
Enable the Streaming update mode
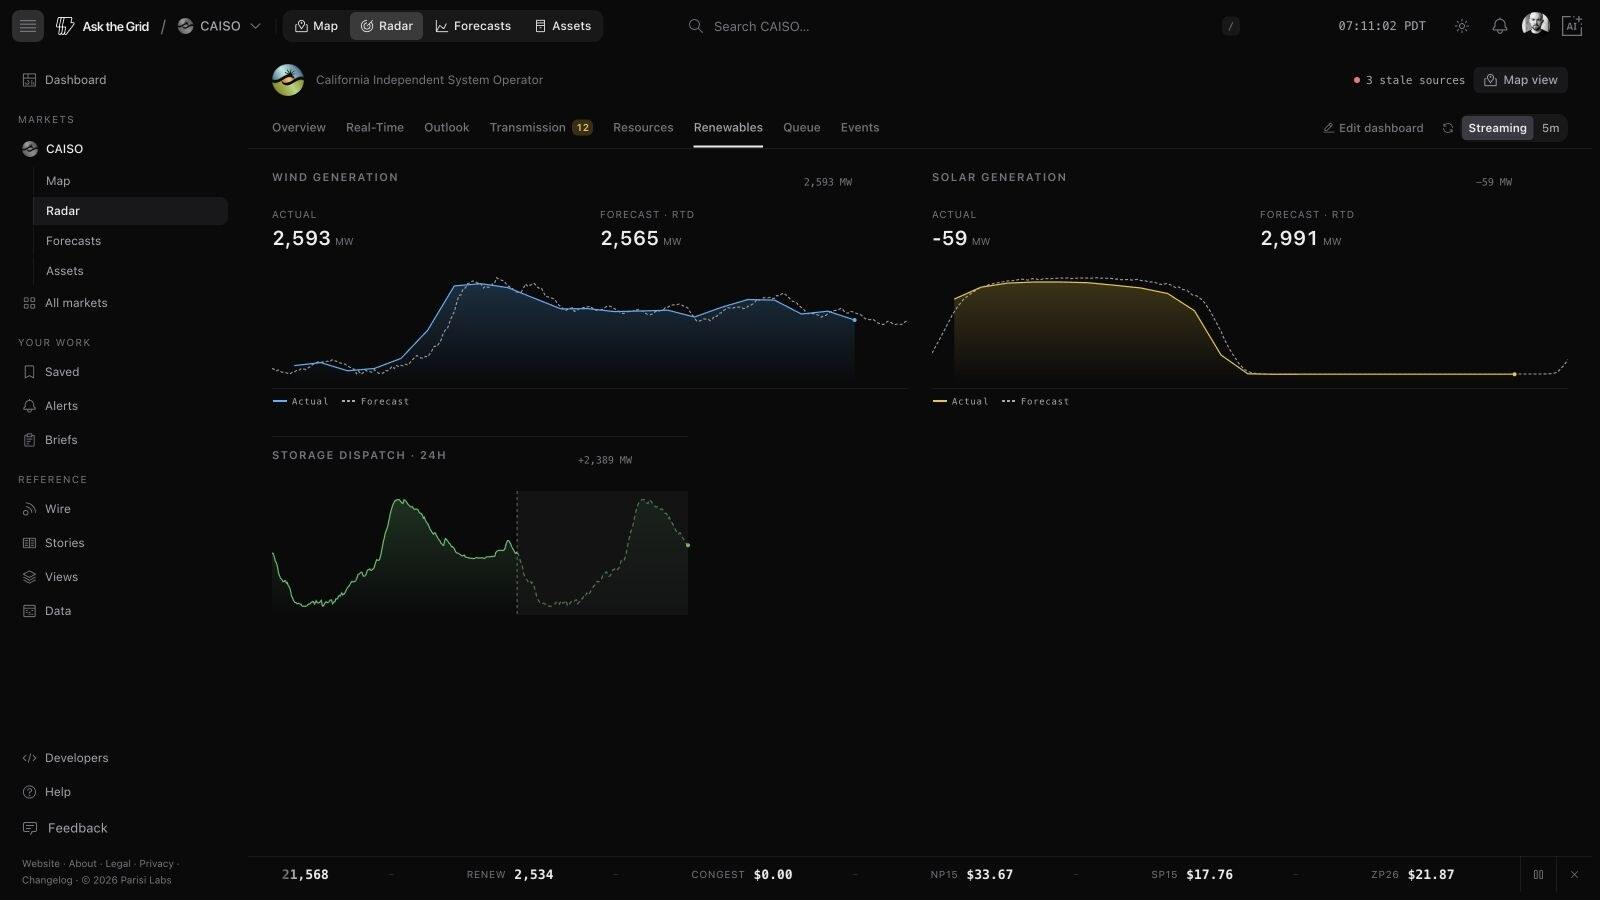[1497, 128]
